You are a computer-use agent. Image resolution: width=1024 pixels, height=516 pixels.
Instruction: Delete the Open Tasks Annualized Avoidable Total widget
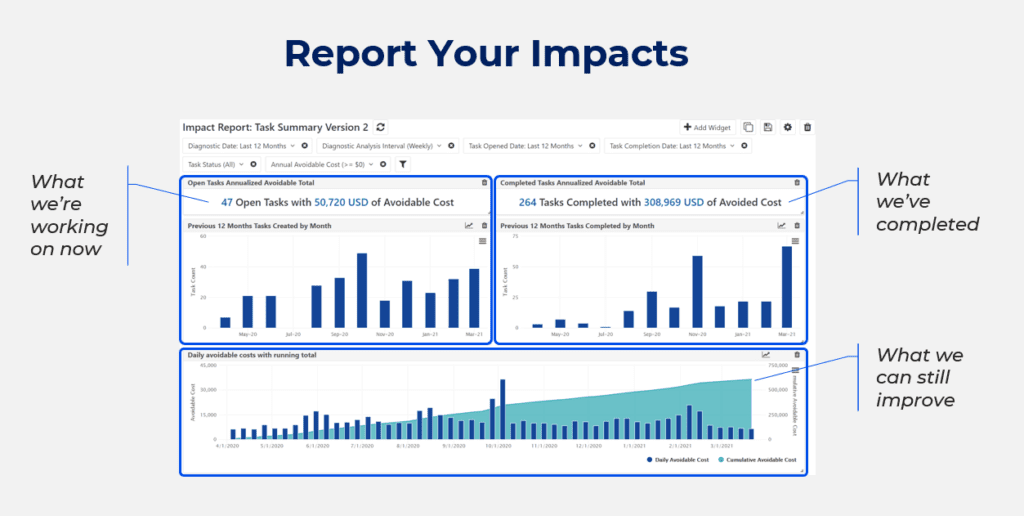coord(485,183)
